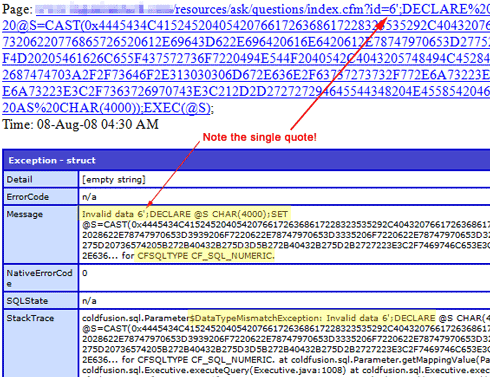
Task: Select the 'SQLState' row label
Action: click(41, 301)
